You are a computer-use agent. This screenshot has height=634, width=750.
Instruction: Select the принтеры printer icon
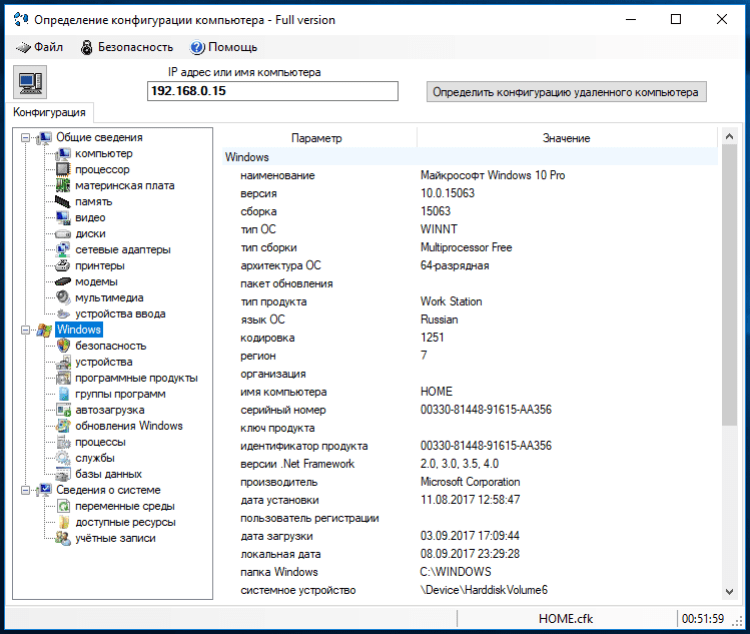[x=63, y=266]
